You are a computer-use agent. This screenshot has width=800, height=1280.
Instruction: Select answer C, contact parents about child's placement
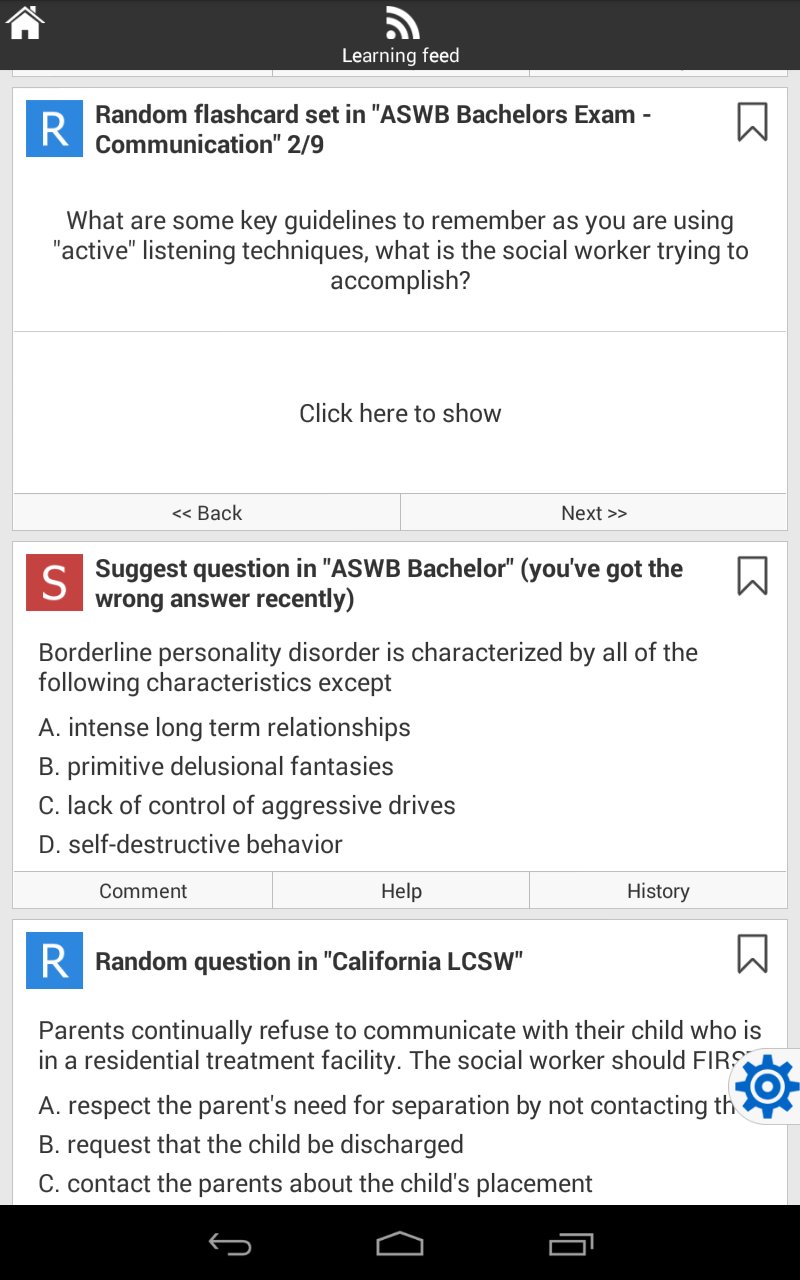[x=313, y=1183]
